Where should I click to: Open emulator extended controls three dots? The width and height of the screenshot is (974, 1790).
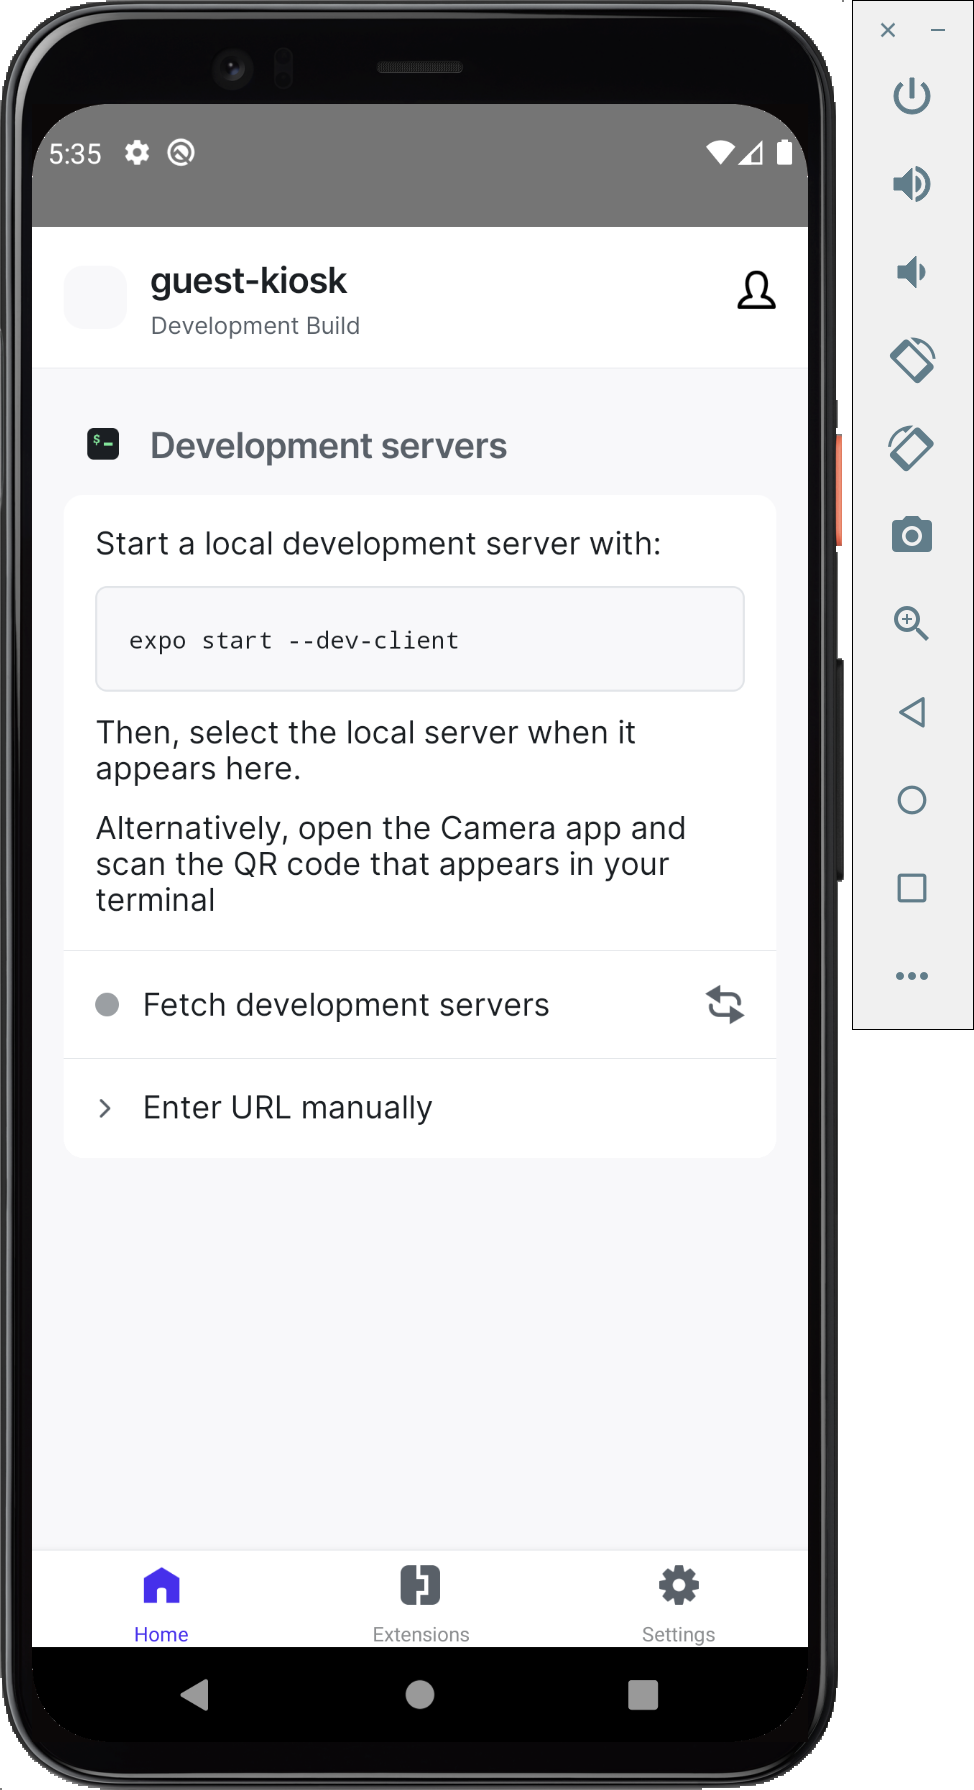coord(912,976)
